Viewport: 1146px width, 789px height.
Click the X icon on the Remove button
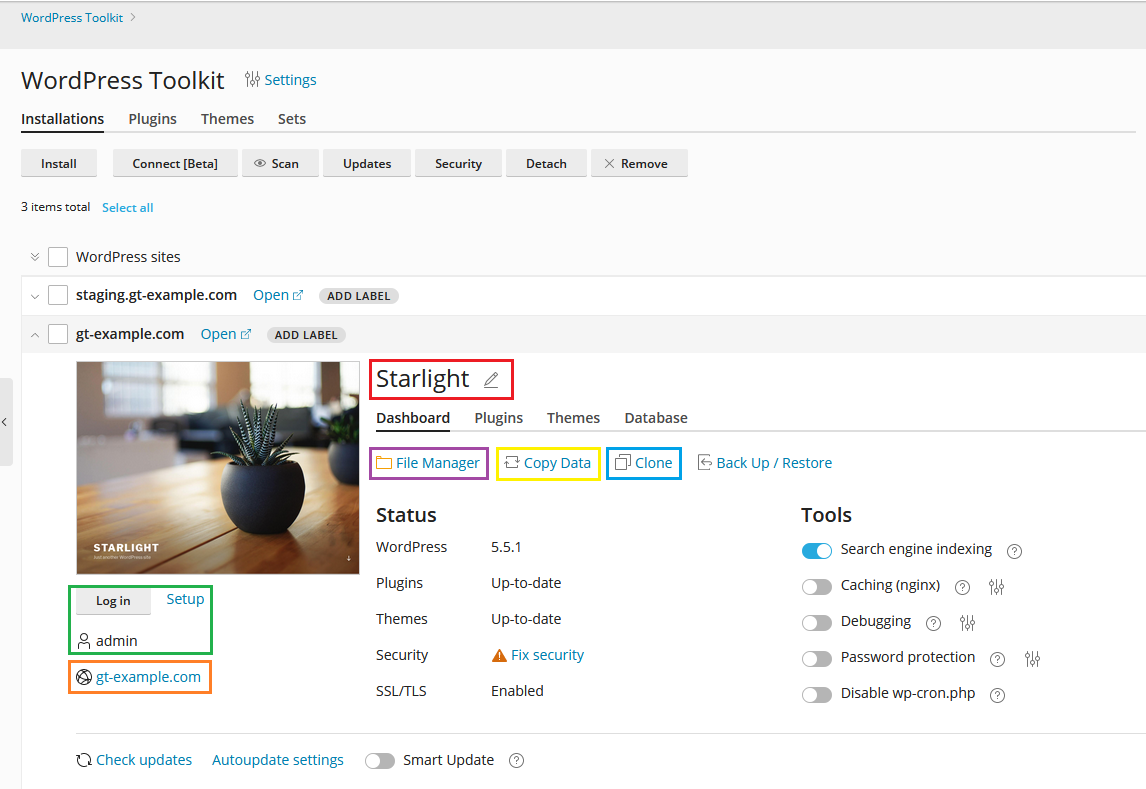tap(609, 164)
